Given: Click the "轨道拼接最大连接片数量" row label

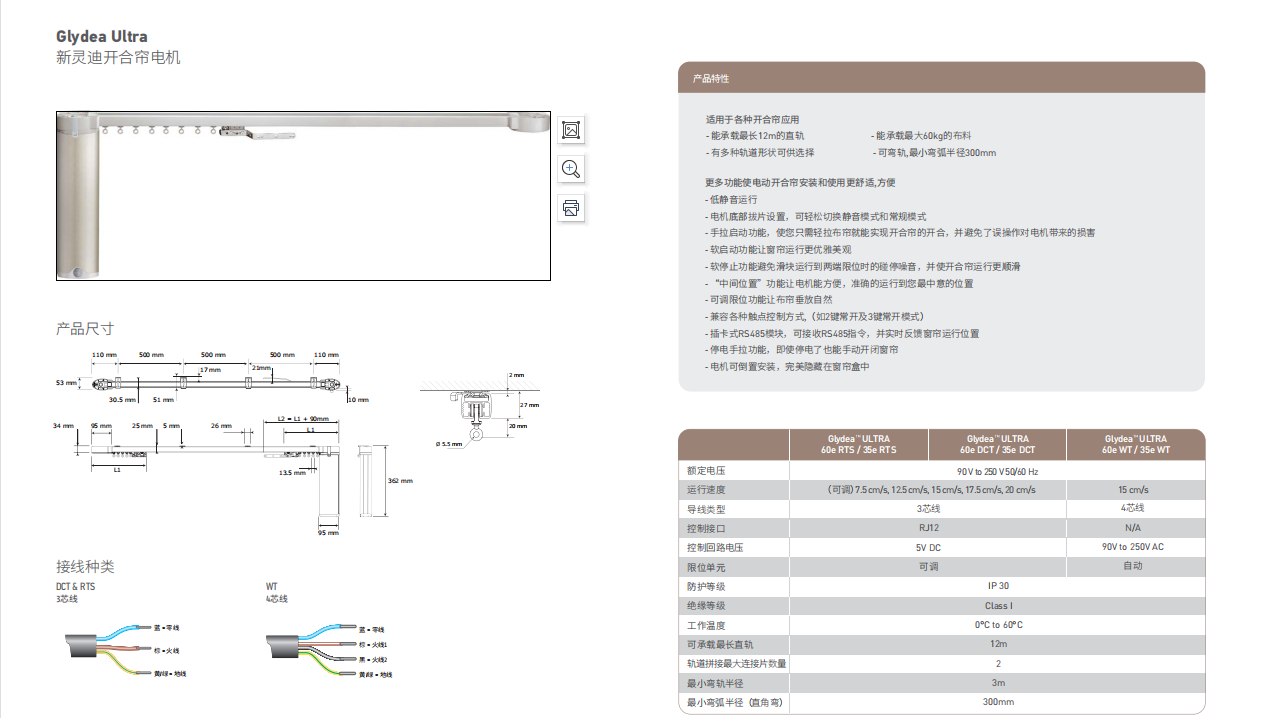Looking at the screenshot, I should [x=737, y=664].
